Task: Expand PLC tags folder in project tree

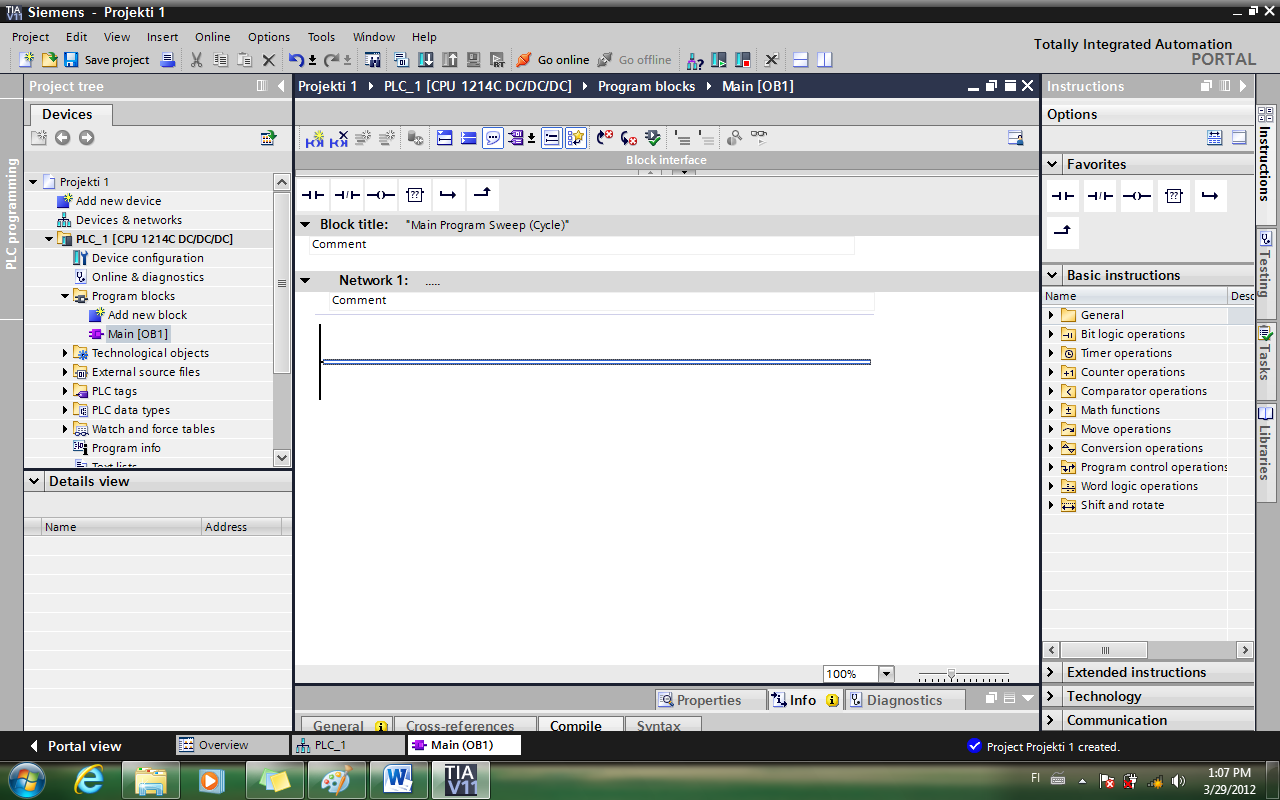Action: tap(65, 391)
